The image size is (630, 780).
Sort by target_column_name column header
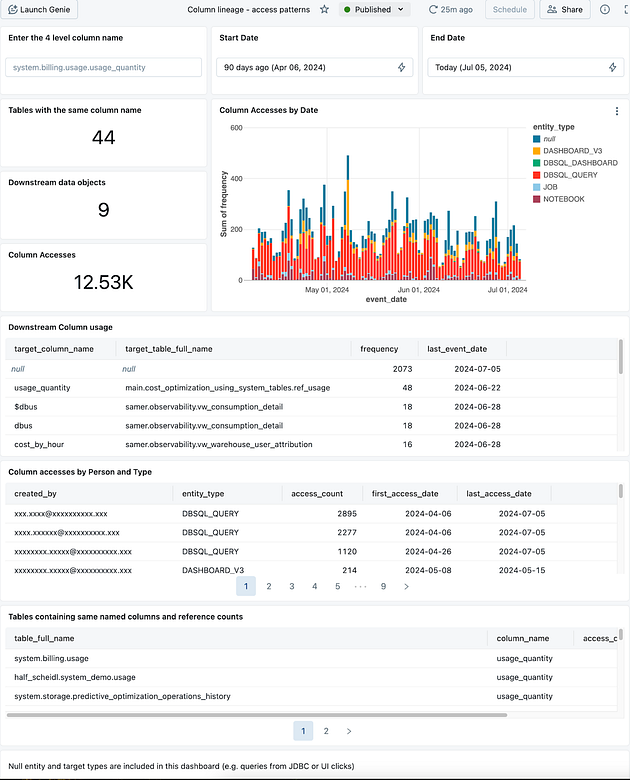54,349
